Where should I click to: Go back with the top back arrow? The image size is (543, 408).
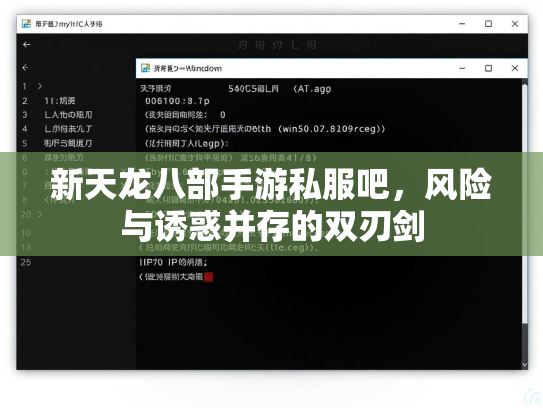[x=26, y=45]
